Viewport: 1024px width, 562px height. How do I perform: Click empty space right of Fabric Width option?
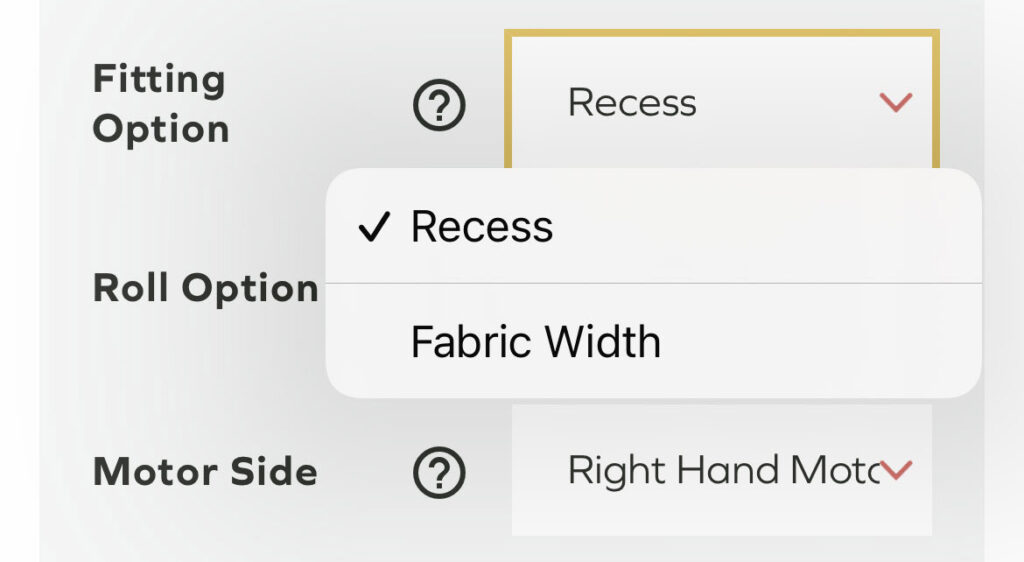coord(820,343)
